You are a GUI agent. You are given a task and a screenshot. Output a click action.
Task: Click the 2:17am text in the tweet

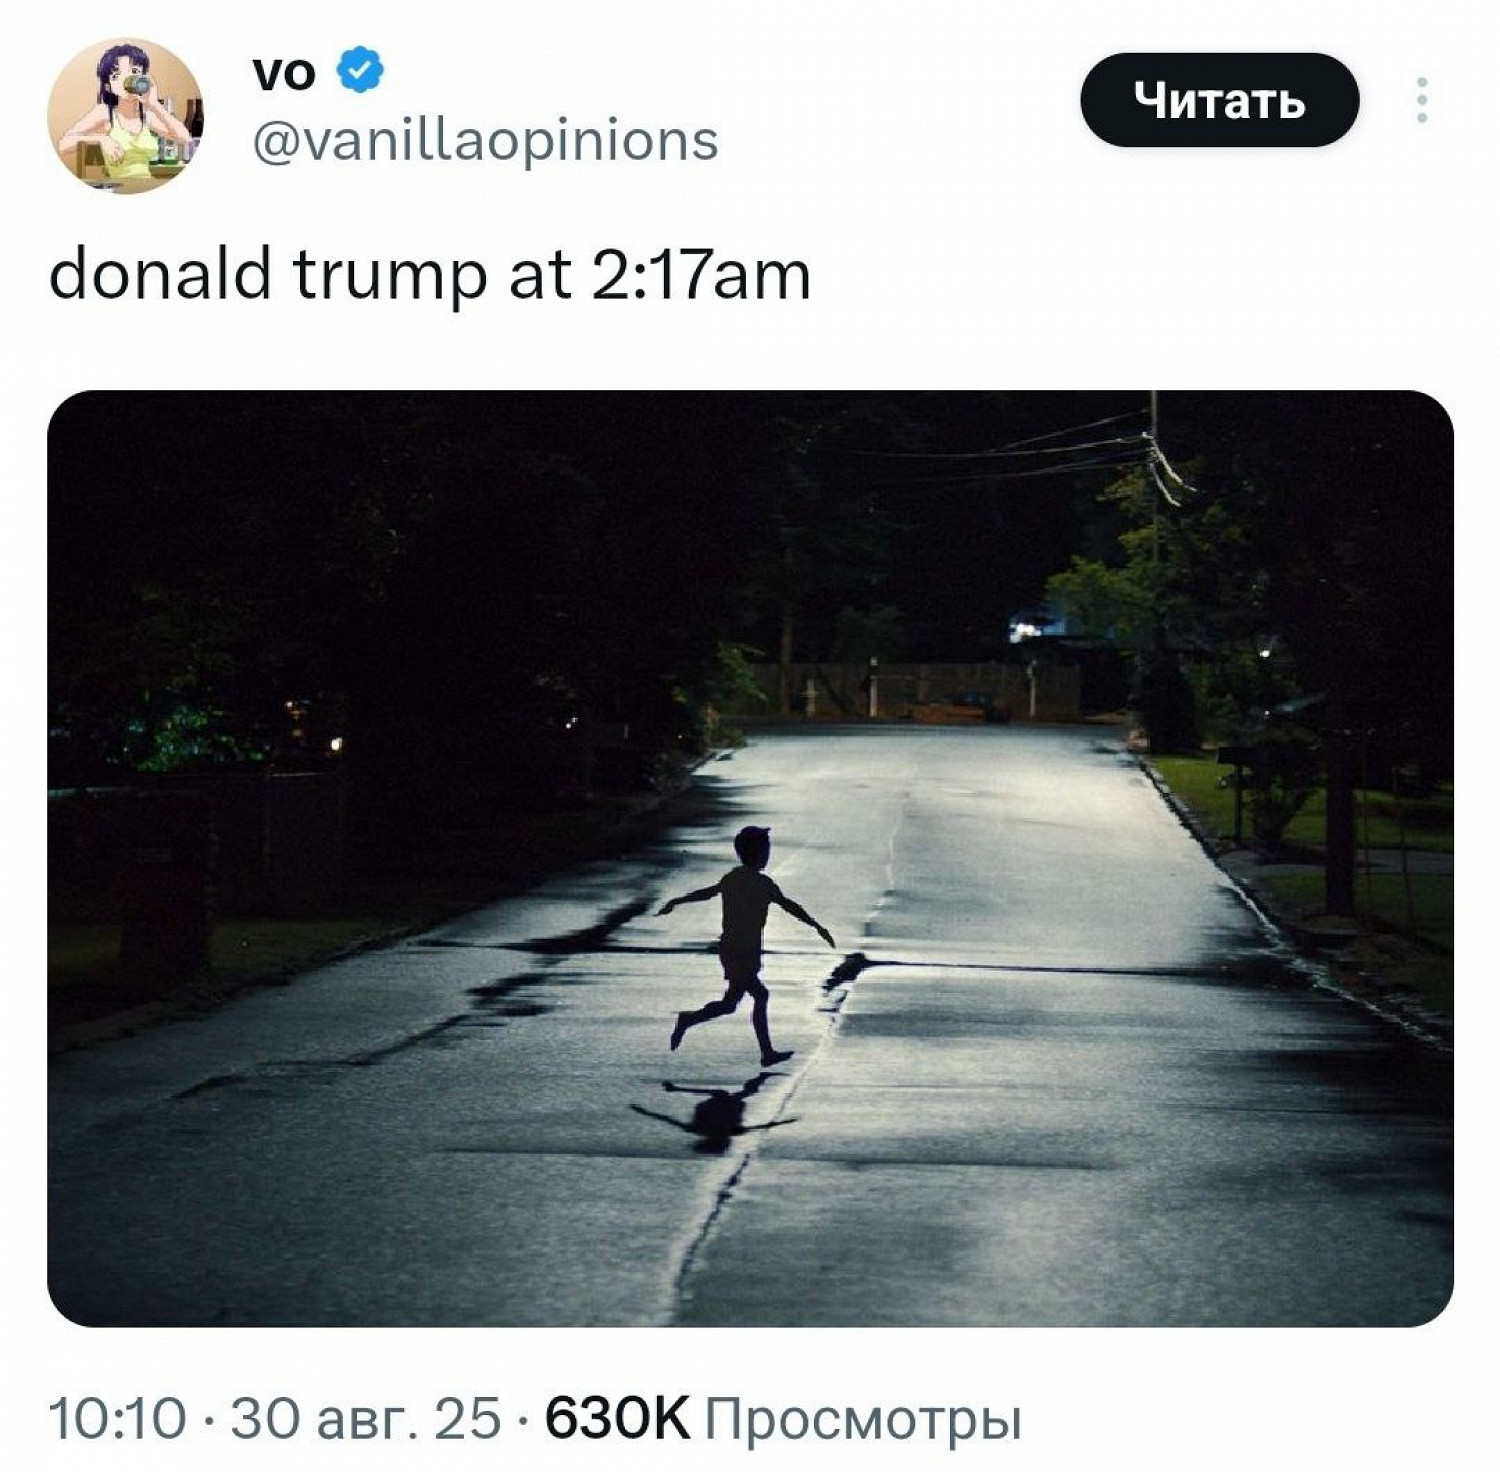click(x=701, y=275)
